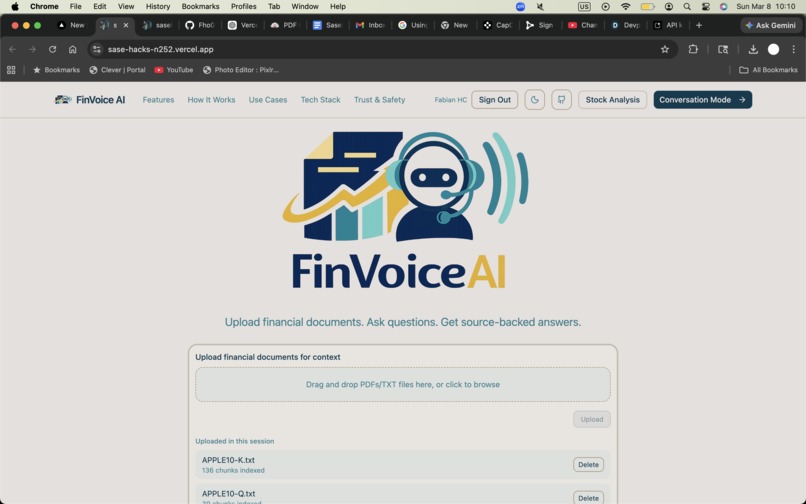Open the Profiles menu
This screenshot has width=806, height=504.
pos(244,7)
